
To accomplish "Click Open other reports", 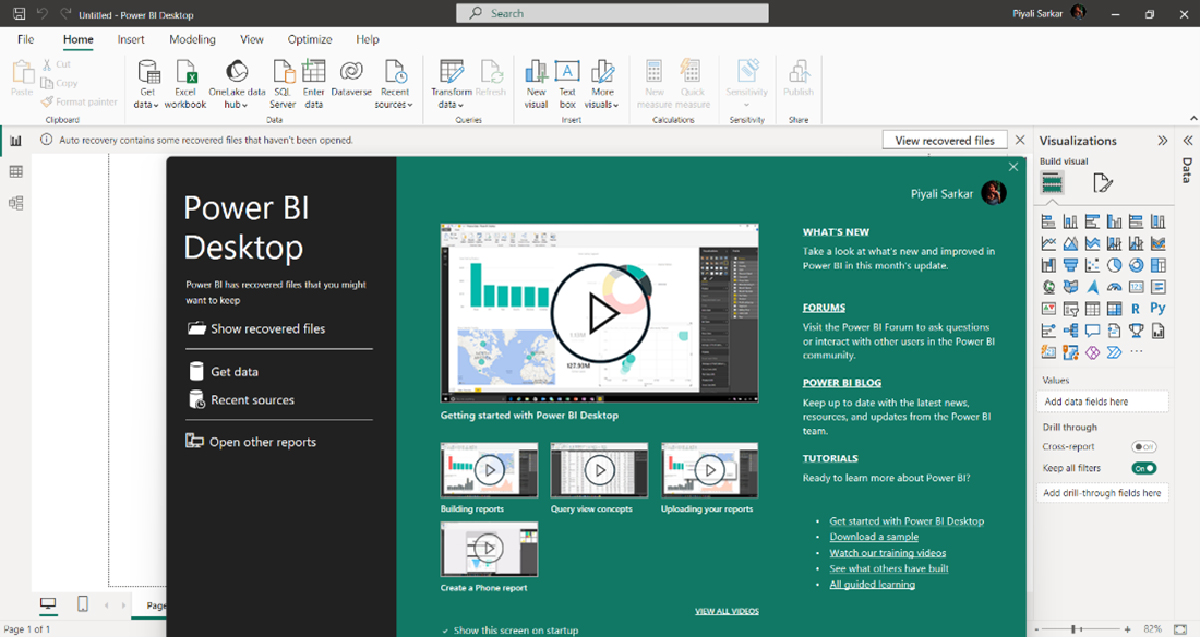I will [x=251, y=442].
